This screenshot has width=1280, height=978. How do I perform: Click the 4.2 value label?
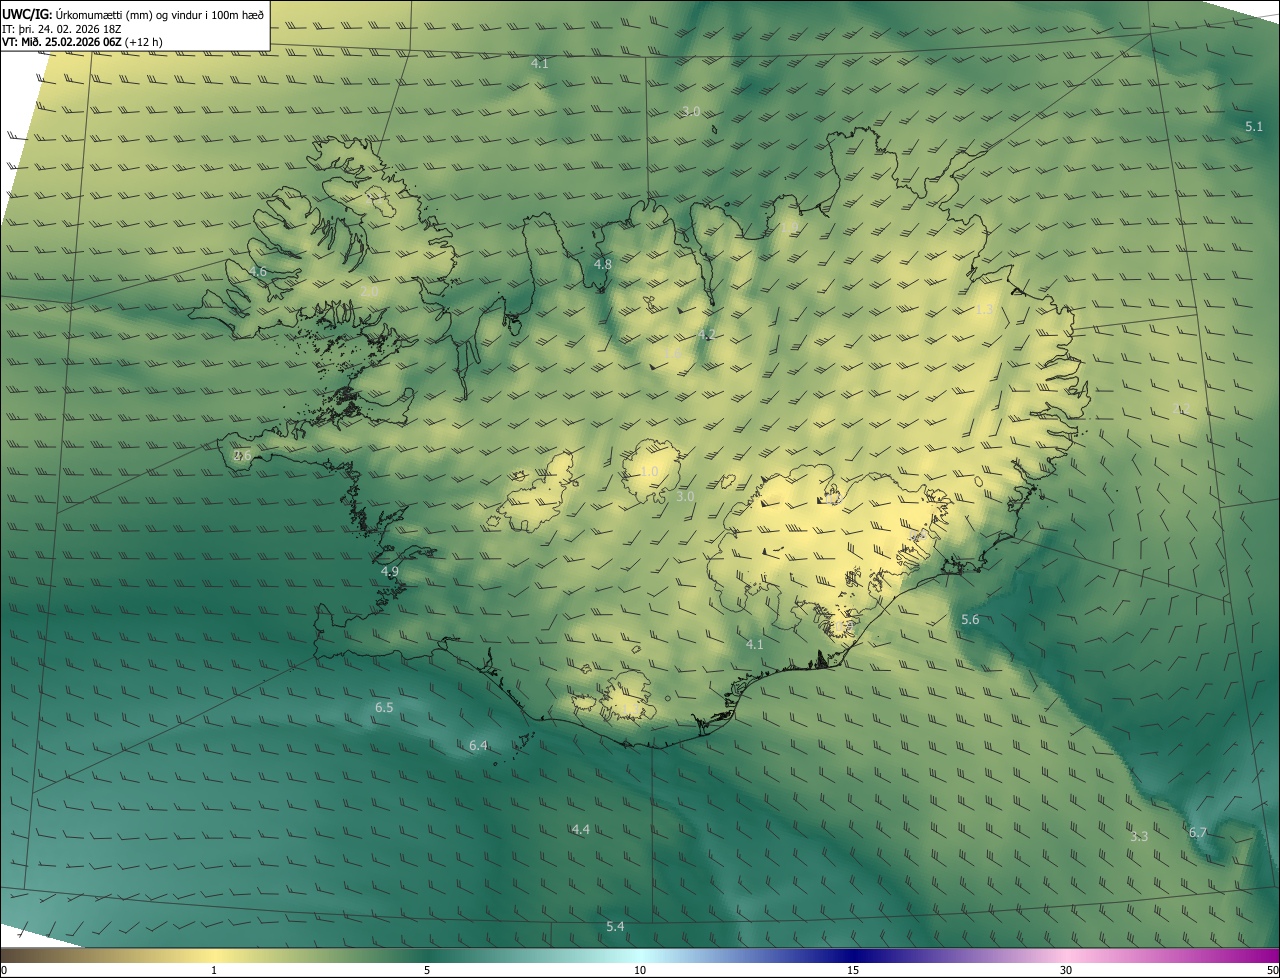(706, 335)
